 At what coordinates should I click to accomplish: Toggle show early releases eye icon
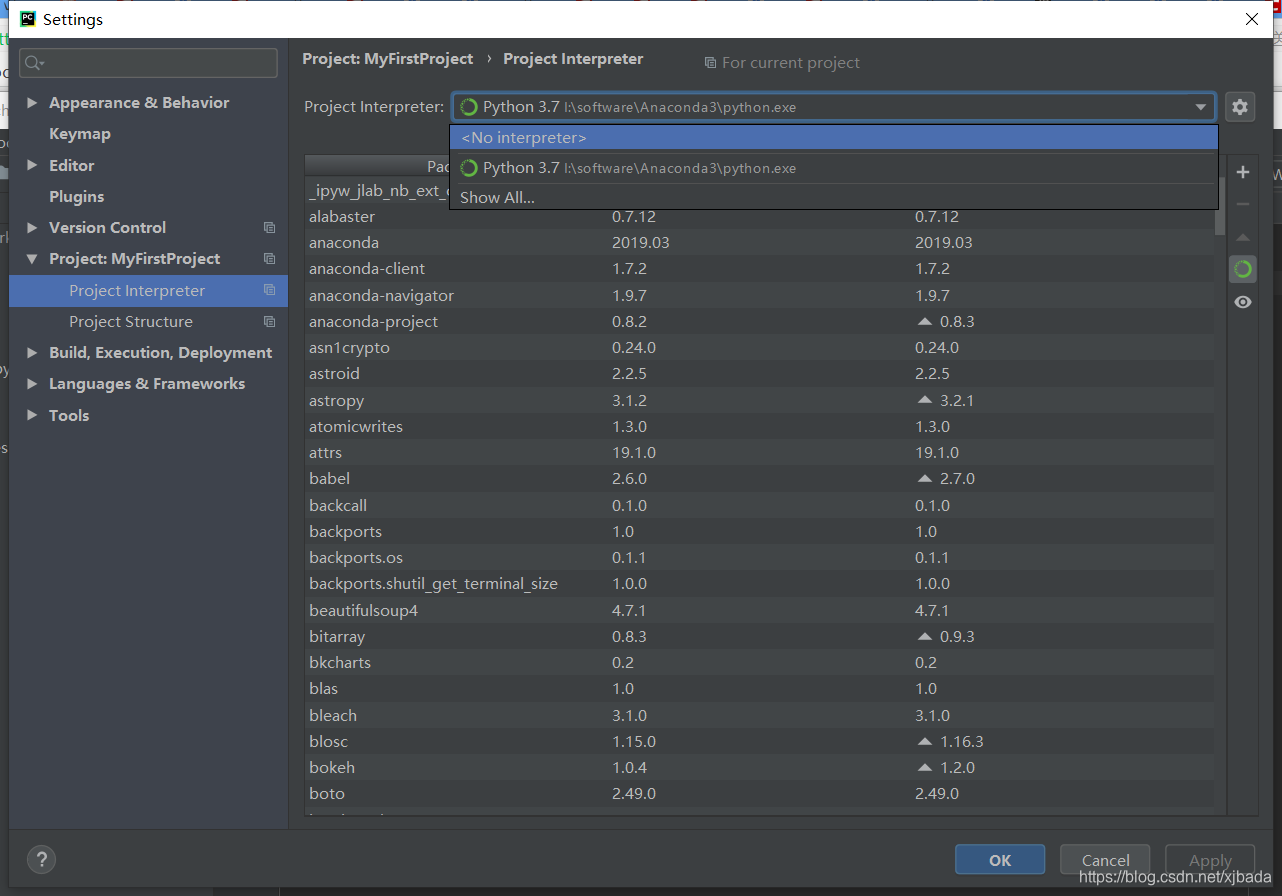(x=1243, y=302)
